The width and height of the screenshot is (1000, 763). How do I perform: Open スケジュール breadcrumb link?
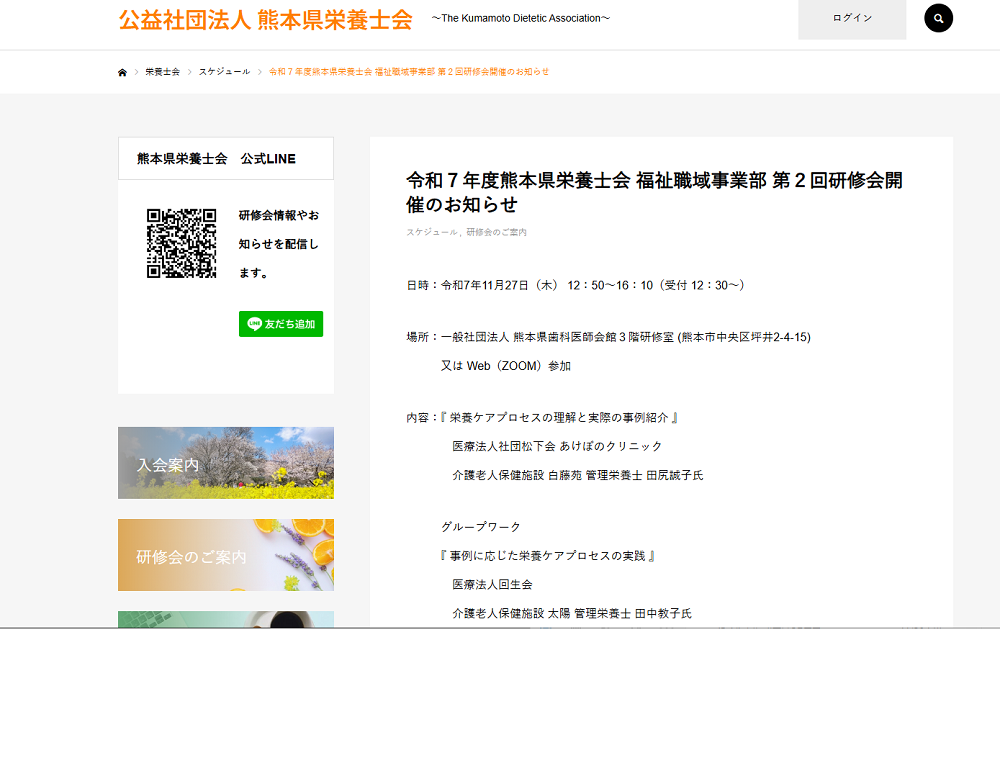[x=224, y=72]
